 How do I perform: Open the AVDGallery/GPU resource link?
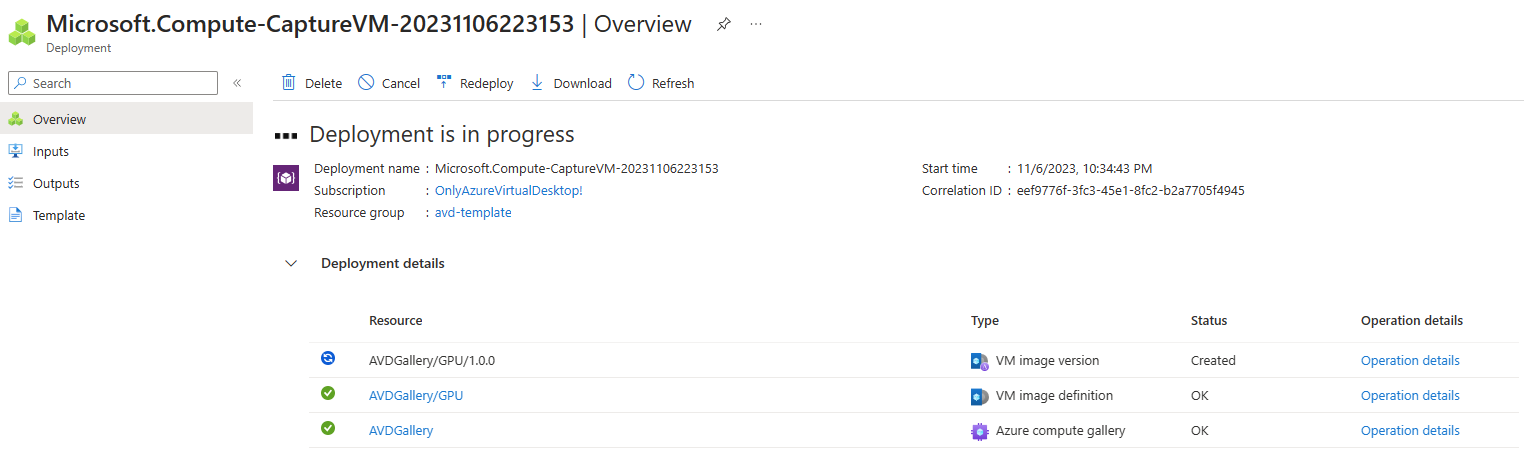416,395
